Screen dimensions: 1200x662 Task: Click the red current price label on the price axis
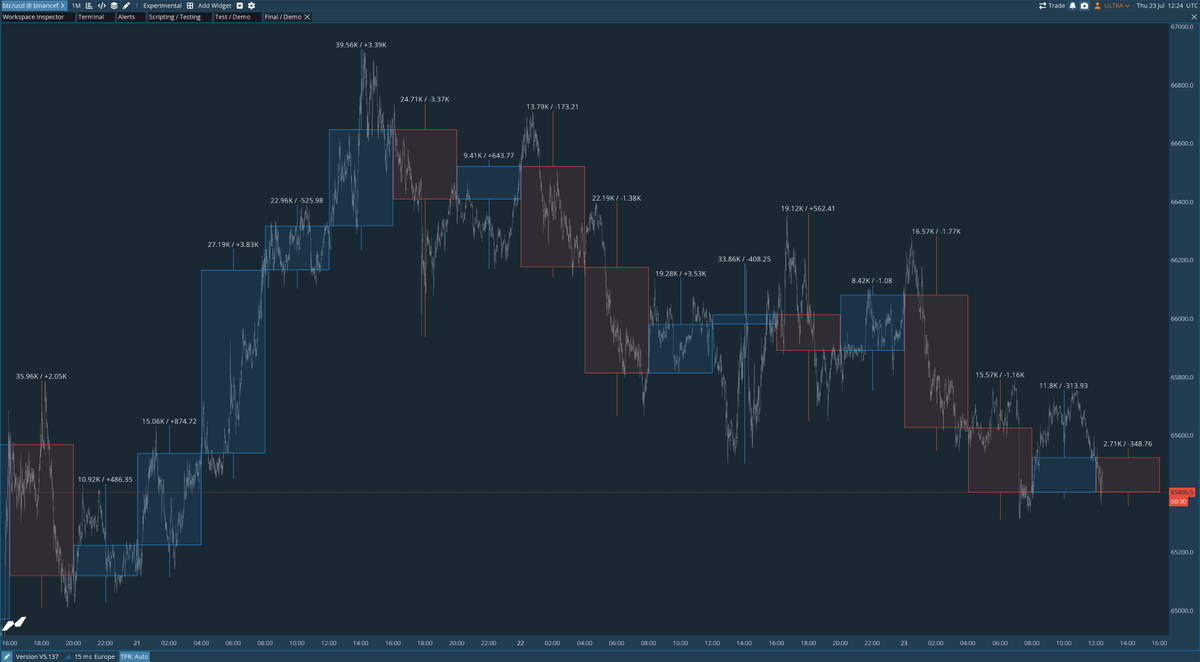click(1182, 492)
